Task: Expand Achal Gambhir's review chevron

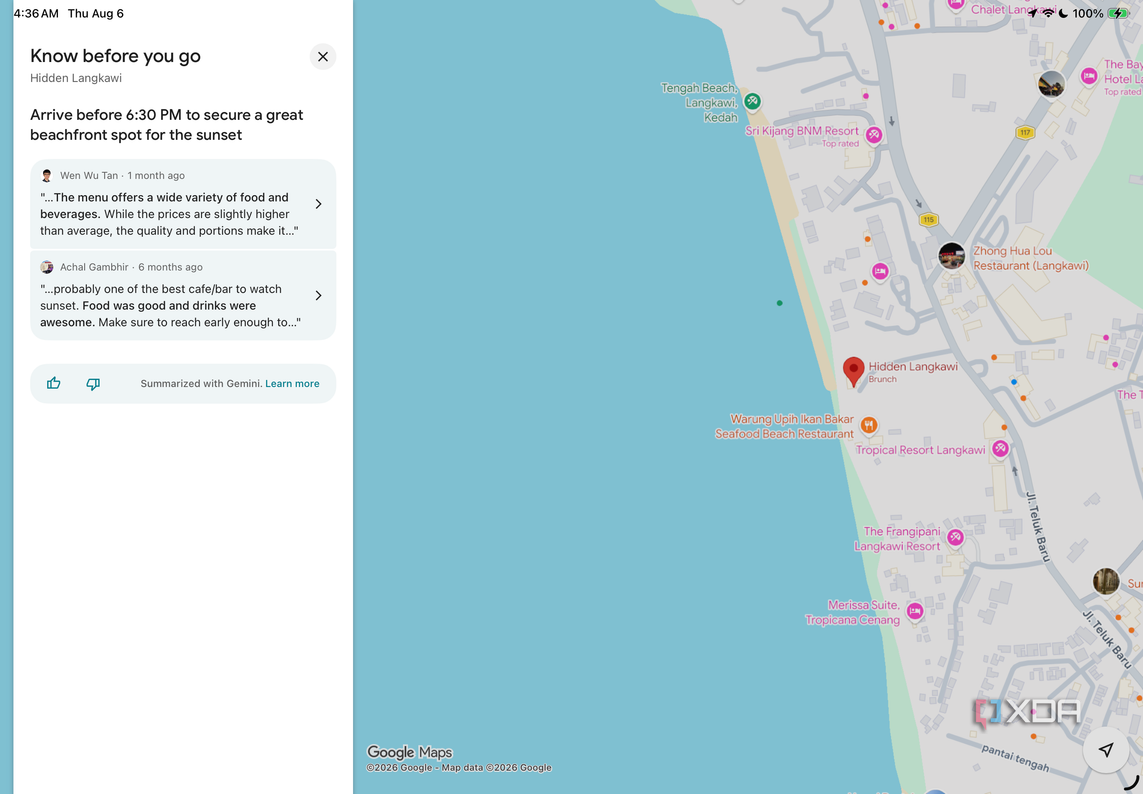Action: (319, 295)
